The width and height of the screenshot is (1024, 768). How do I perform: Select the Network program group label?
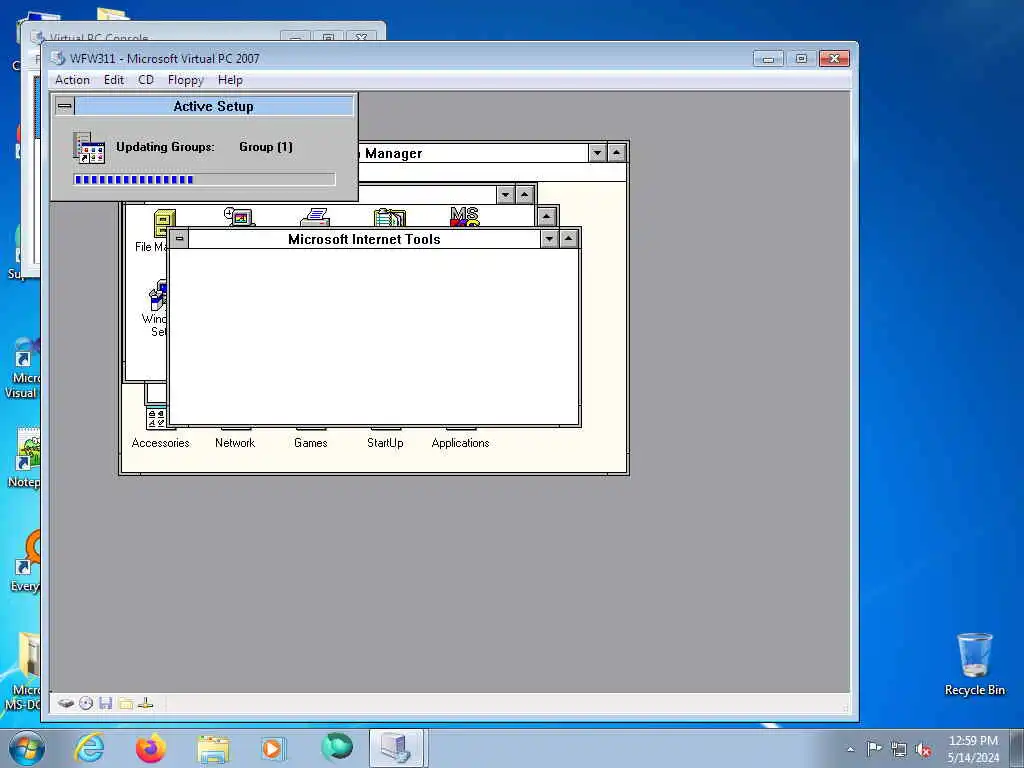coord(235,443)
